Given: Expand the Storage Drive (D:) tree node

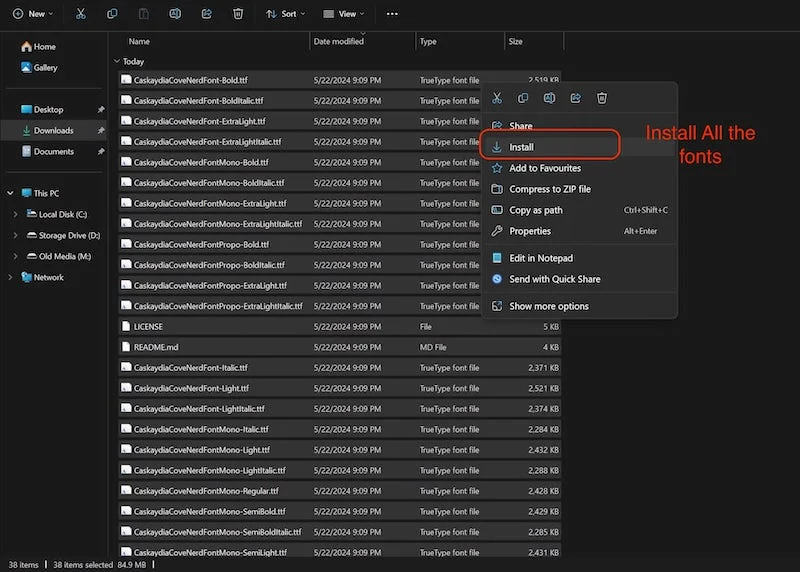Looking at the screenshot, I should click(15, 235).
